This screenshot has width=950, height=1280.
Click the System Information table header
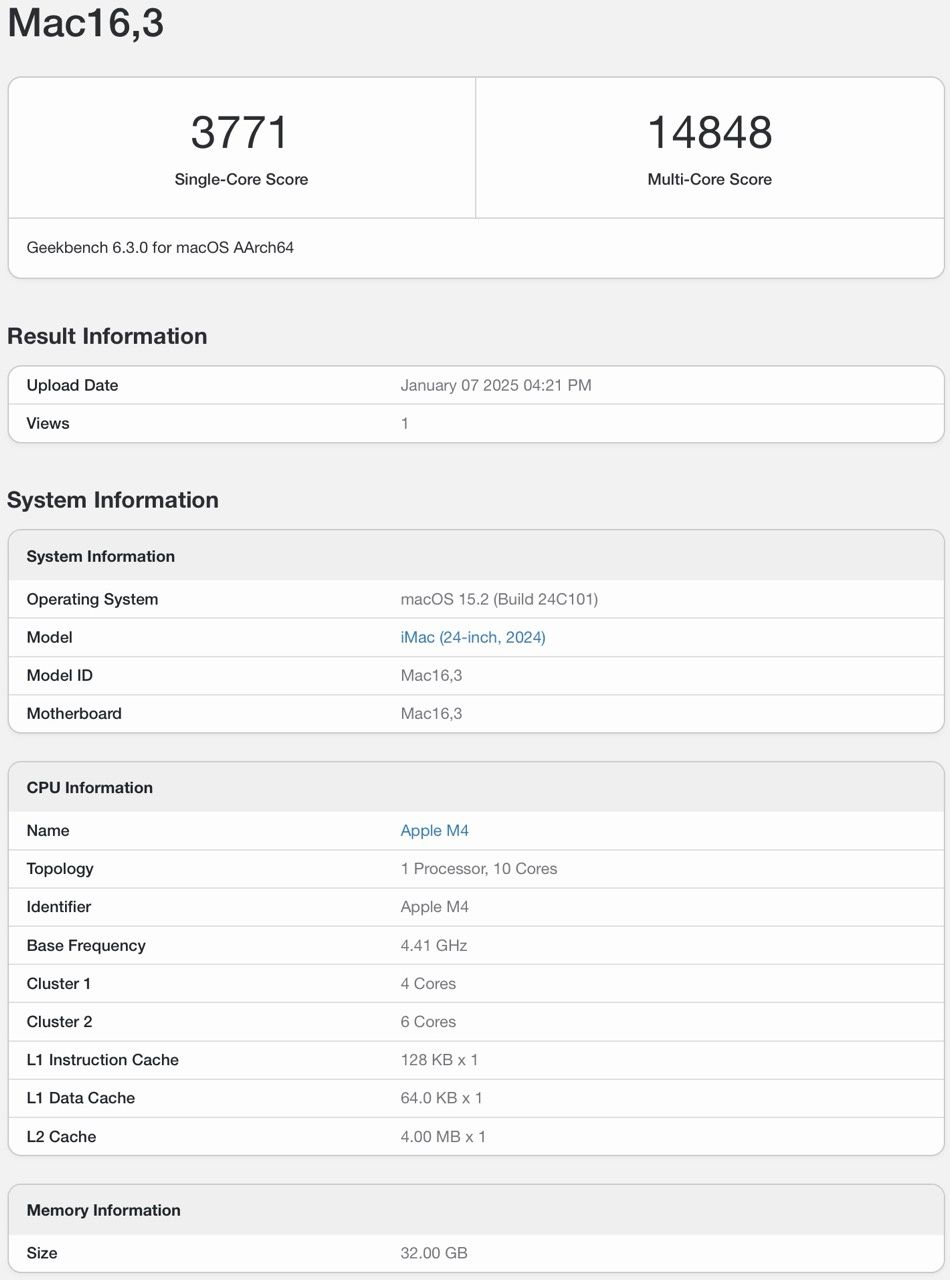point(100,556)
